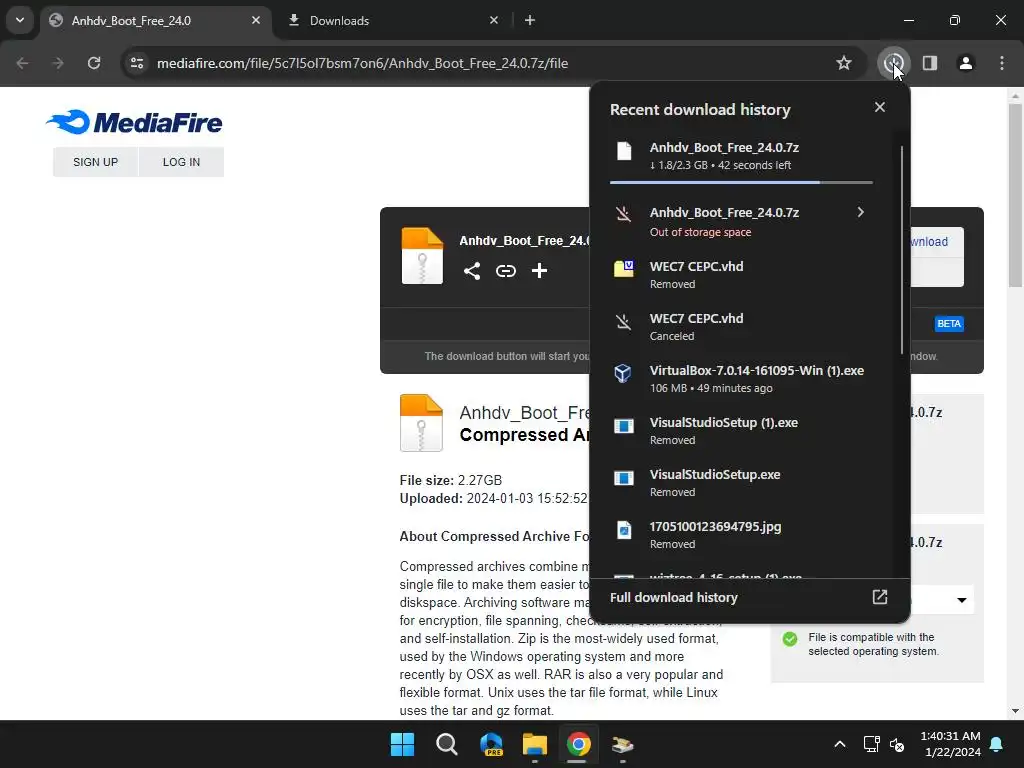Switch to the Anhdv_Boot_Free_24.0 tab
Image resolution: width=1024 pixels, height=768 pixels.
tap(155, 21)
